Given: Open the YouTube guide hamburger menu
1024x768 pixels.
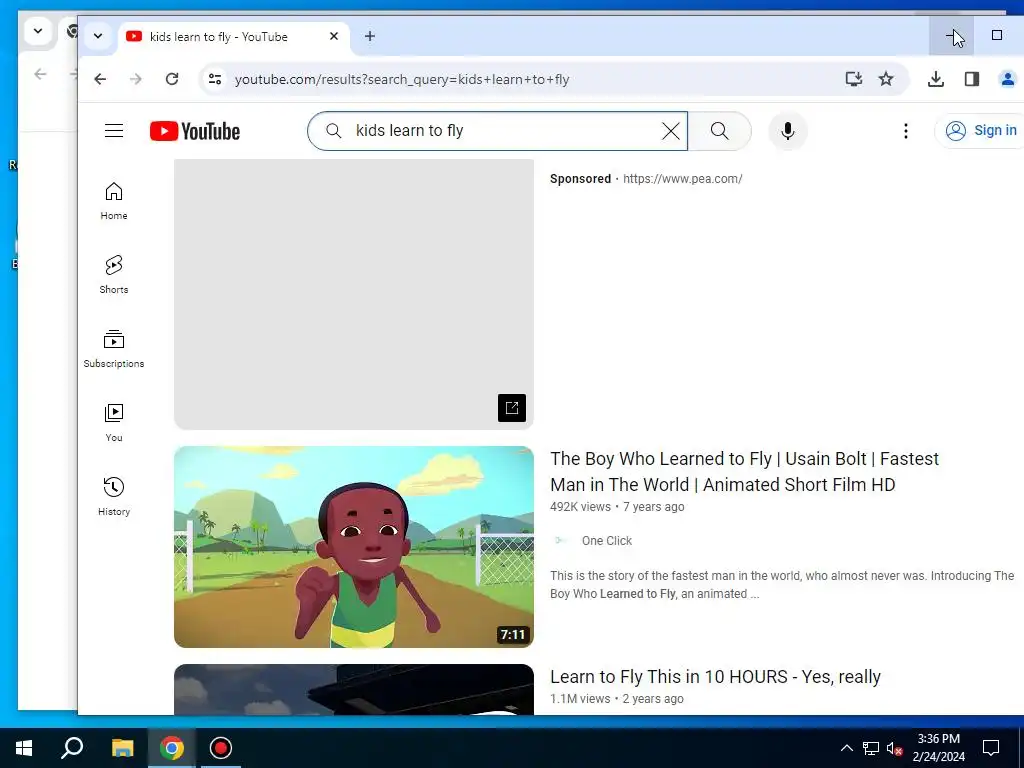Looking at the screenshot, I should (x=114, y=131).
